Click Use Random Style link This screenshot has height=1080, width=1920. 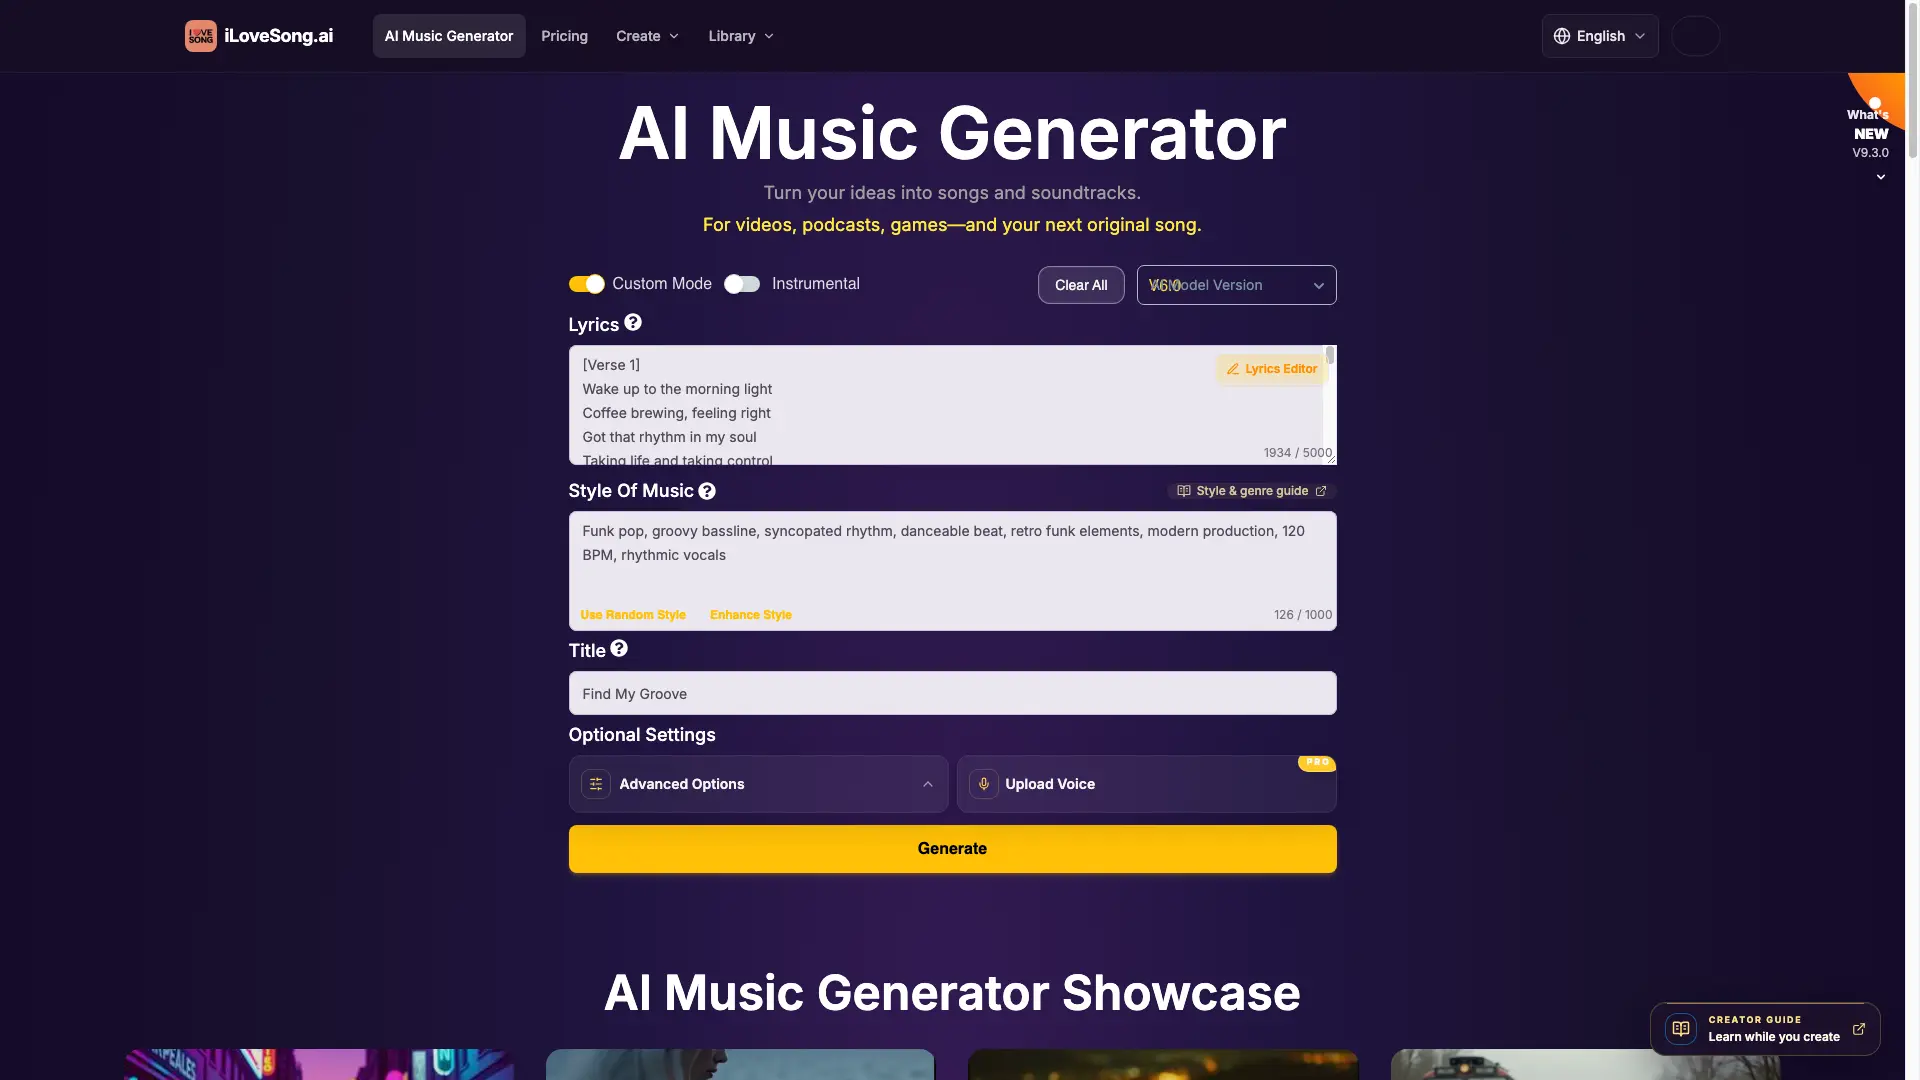(x=633, y=615)
